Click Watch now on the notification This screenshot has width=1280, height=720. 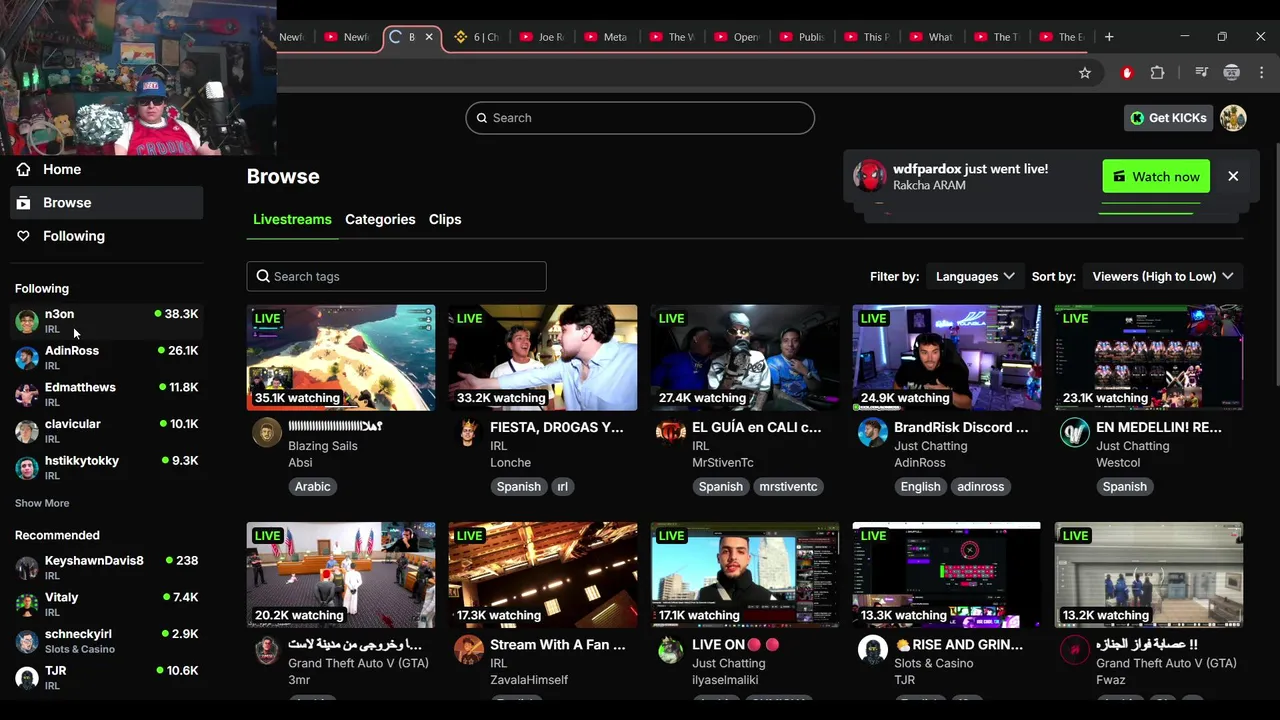[1156, 176]
